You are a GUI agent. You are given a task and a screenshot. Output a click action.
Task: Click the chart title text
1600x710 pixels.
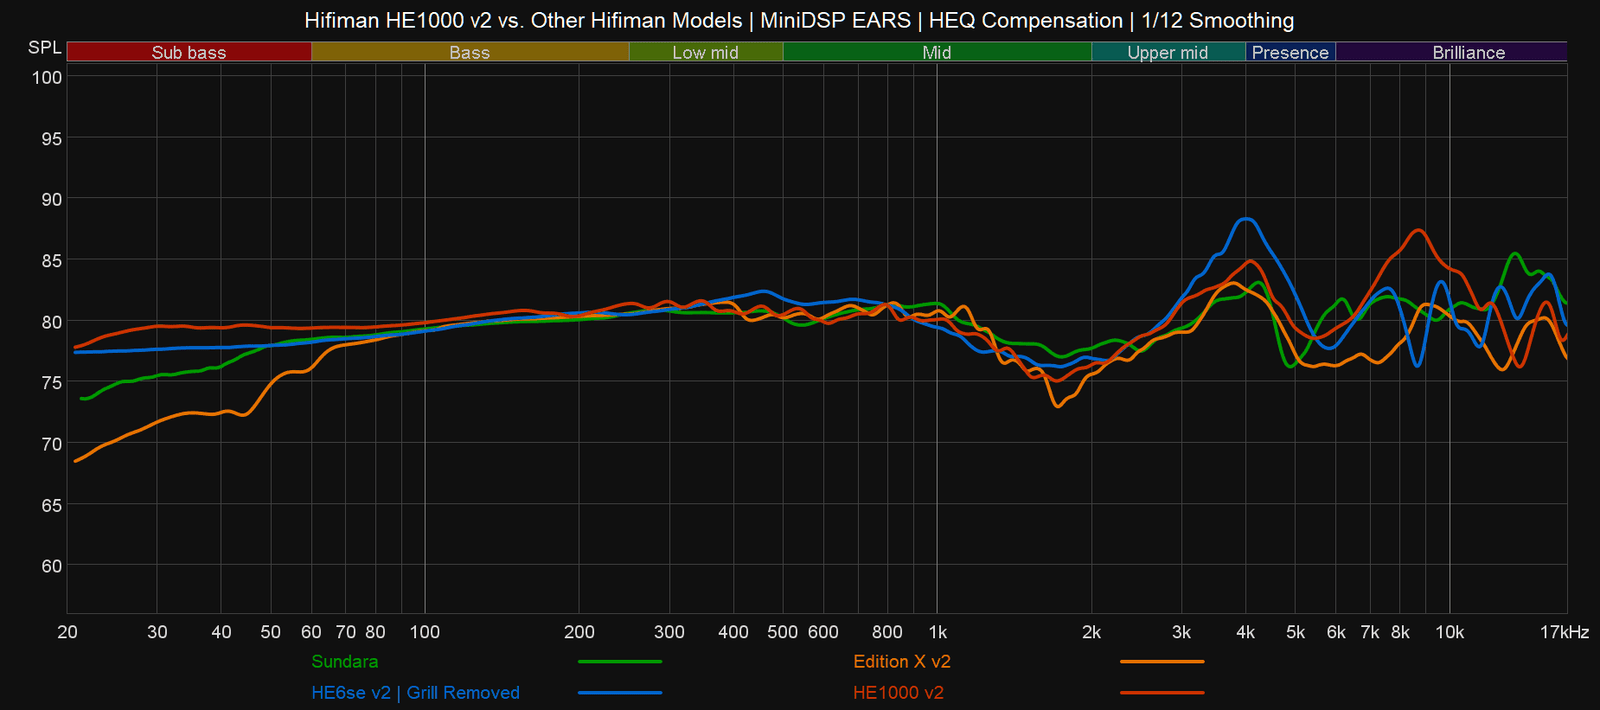[x=799, y=20]
